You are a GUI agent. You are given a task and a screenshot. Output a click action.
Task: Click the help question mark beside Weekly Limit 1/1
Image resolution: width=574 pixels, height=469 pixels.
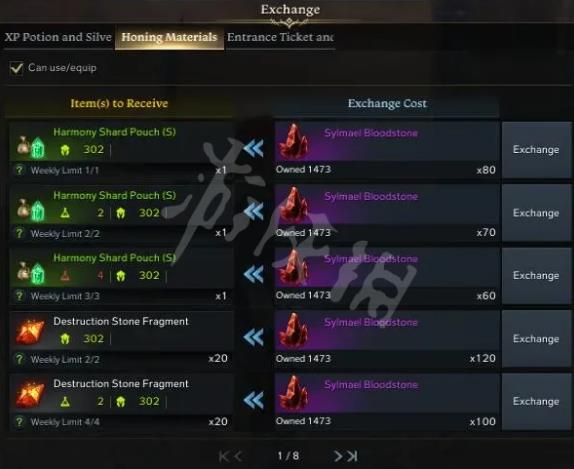(x=19, y=170)
